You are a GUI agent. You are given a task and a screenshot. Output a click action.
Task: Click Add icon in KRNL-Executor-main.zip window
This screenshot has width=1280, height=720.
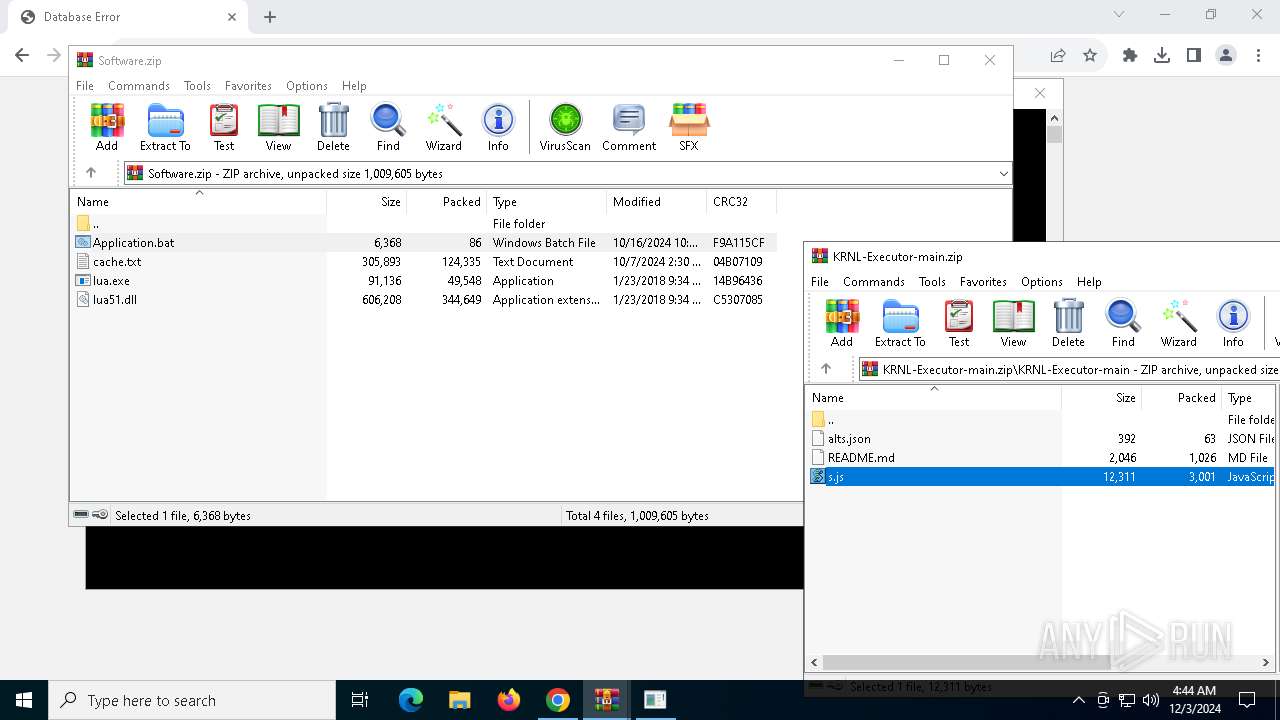pyautogui.click(x=842, y=323)
